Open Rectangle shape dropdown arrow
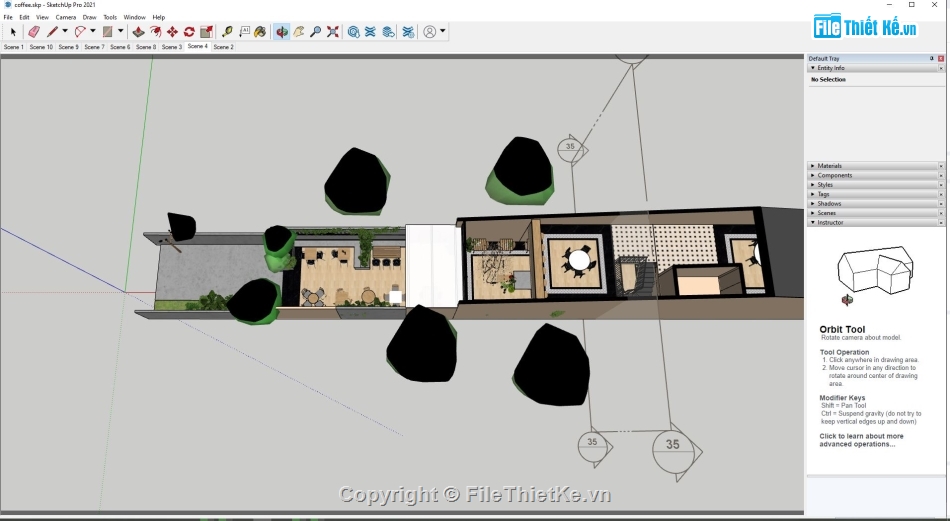This screenshot has height=521, width=950. (121, 31)
